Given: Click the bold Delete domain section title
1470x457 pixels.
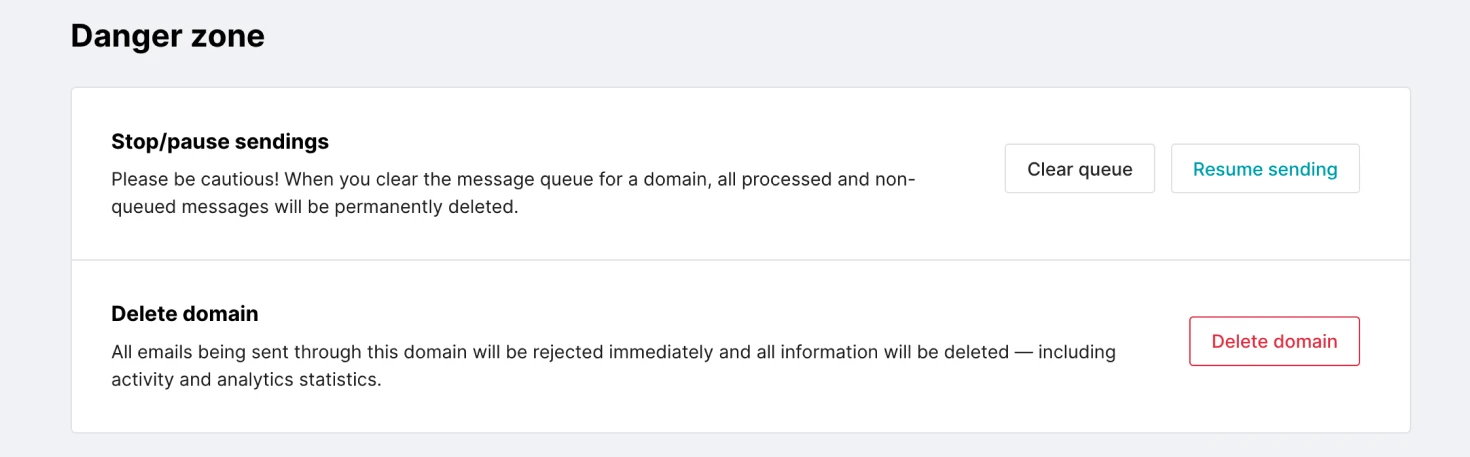Looking at the screenshot, I should (x=185, y=314).
